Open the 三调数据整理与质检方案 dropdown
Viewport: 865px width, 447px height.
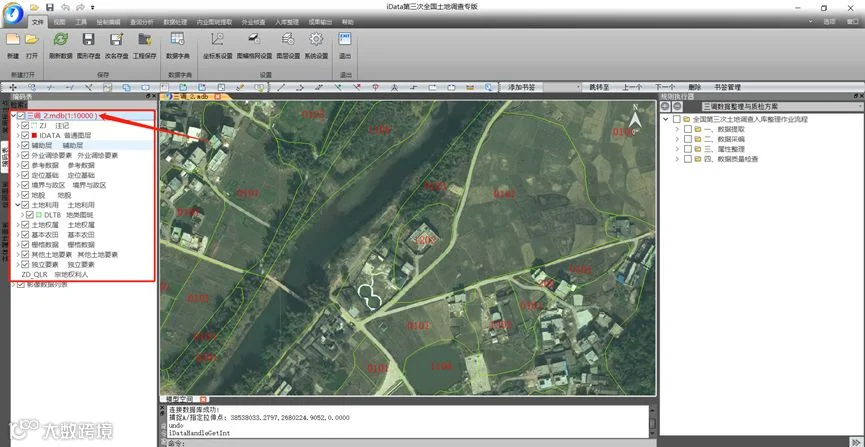coord(861,107)
